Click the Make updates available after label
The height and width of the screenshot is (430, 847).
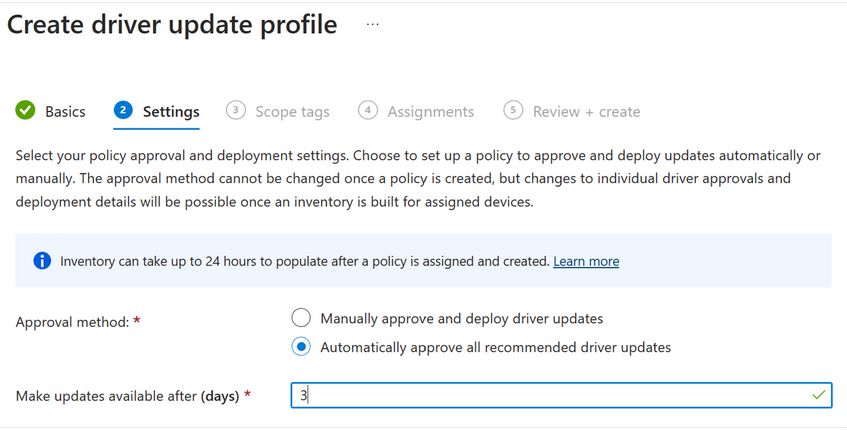pos(127,396)
